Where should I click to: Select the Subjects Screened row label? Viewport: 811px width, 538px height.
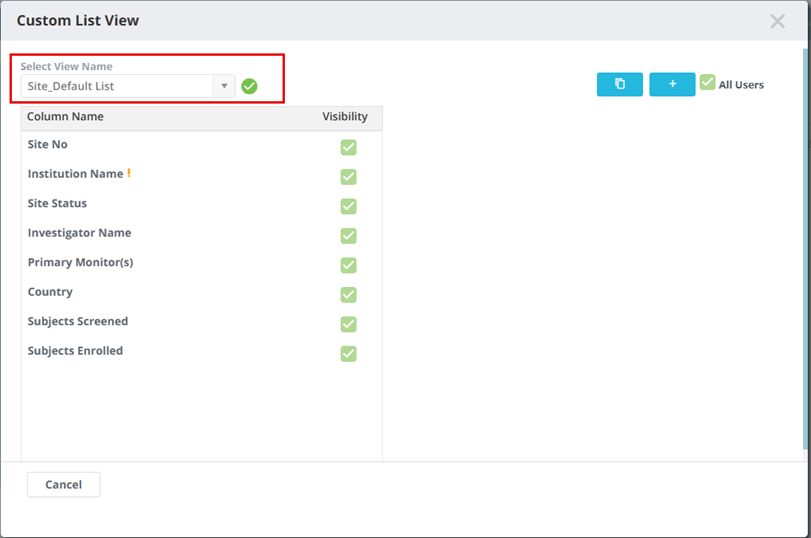pos(78,321)
